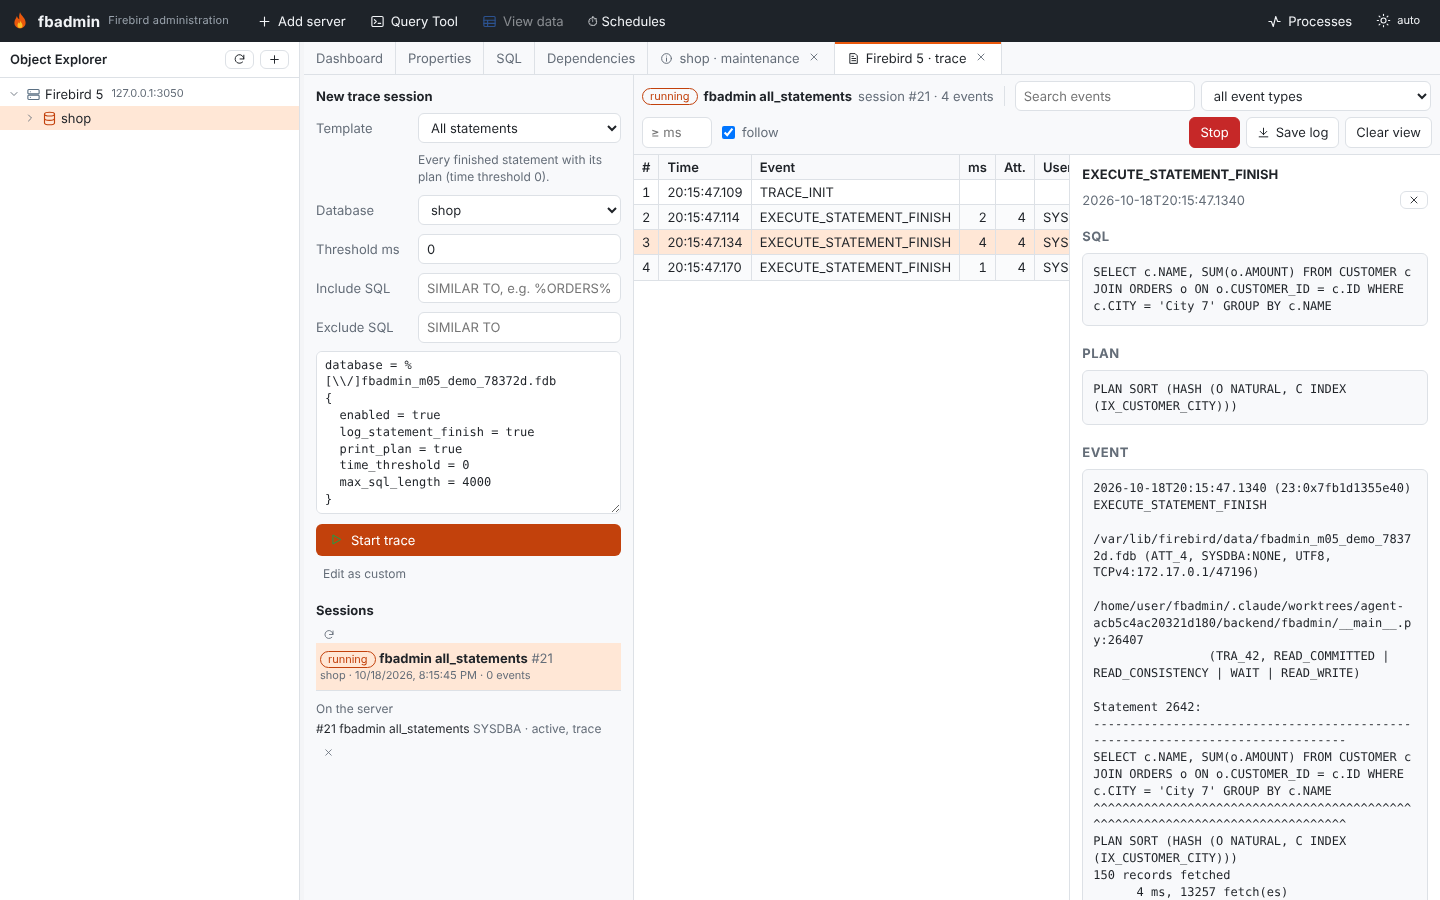The width and height of the screenshot is (1440, 900).
Task: Click the Start trace button
Action: (468, 540)
